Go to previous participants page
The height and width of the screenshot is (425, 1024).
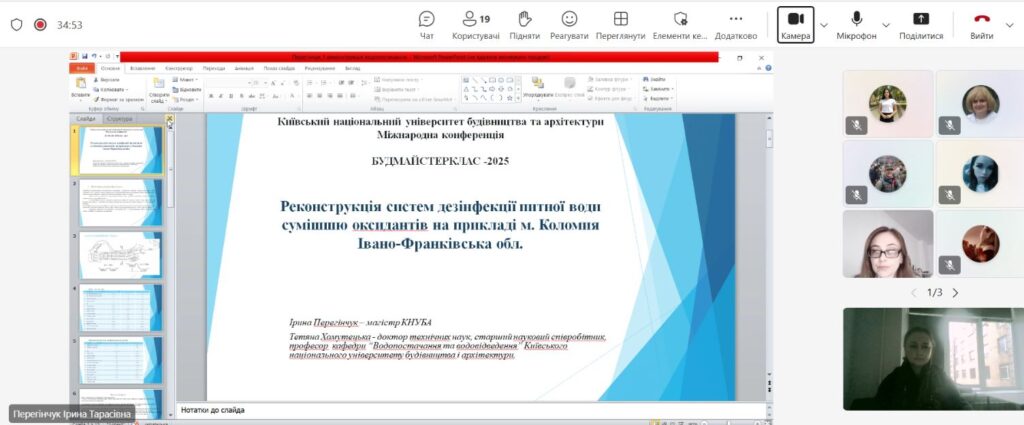point(913,293)
